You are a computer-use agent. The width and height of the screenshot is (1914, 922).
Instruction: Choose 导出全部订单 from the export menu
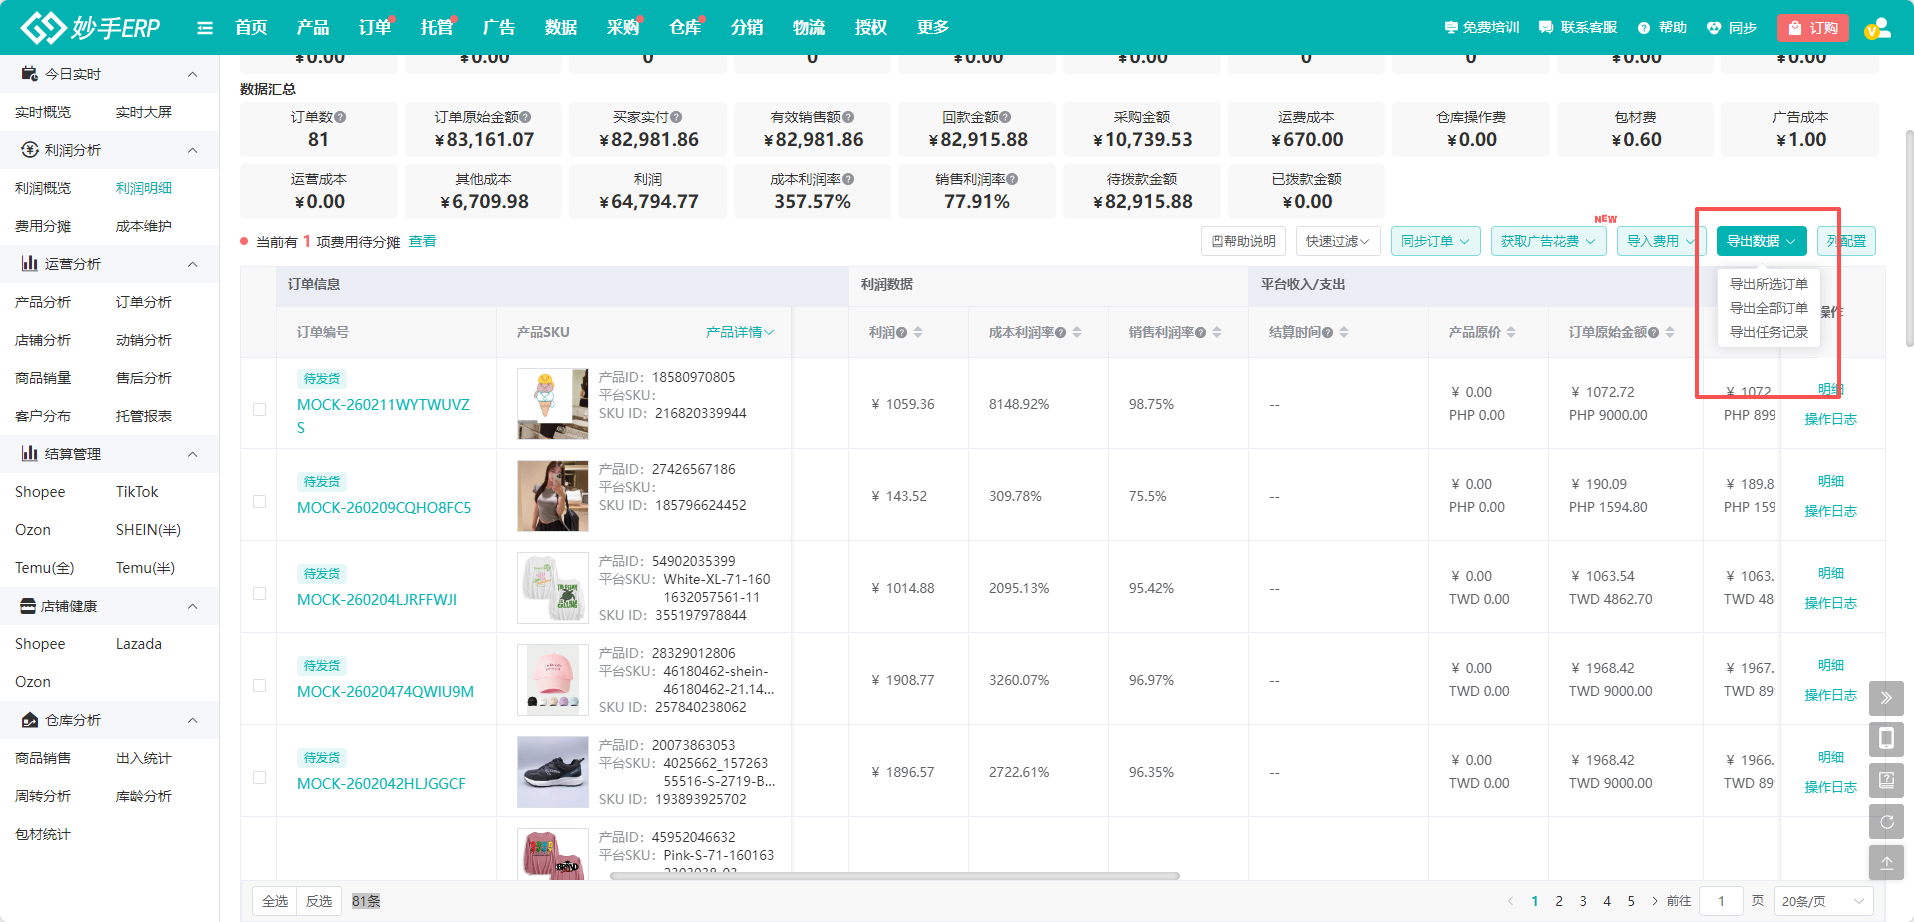[x=1768, y=308]
